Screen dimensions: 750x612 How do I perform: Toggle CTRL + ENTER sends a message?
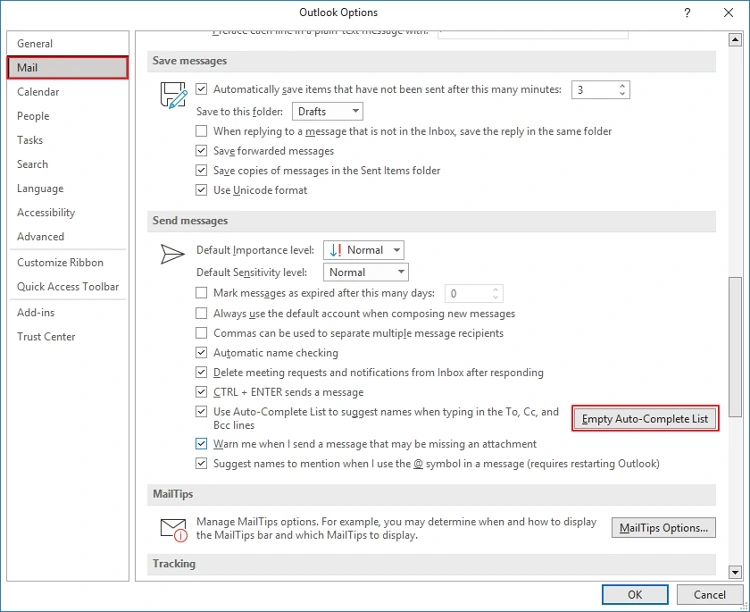[202, 392]
